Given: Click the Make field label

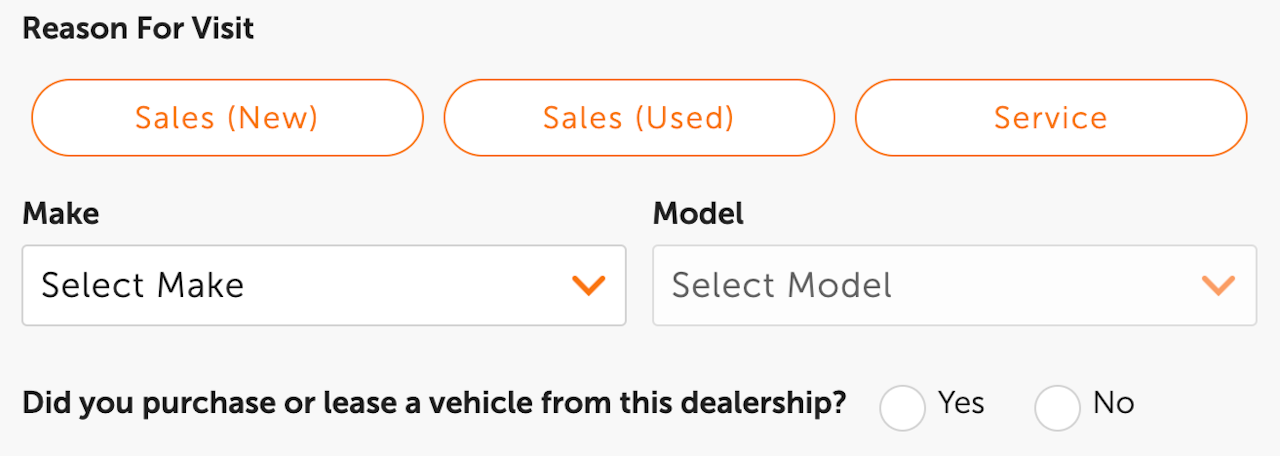Looking at the screenshot, I should coord(60,213).
